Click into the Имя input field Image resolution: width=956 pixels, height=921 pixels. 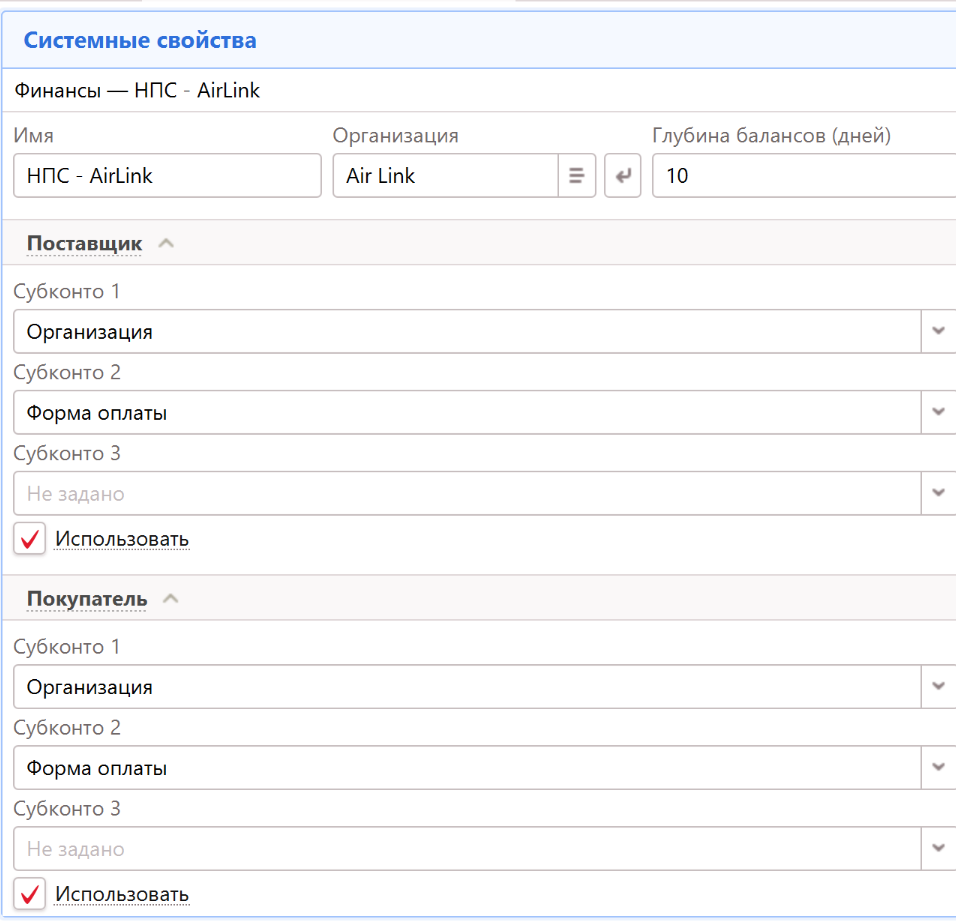point(167,176)
